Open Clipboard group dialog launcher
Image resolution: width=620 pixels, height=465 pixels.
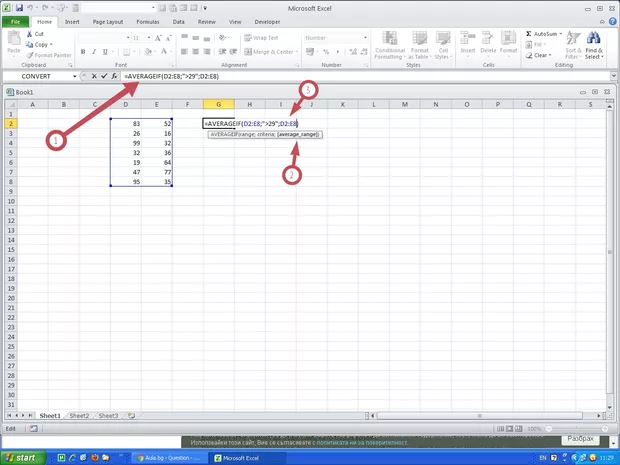coord(70,65)
